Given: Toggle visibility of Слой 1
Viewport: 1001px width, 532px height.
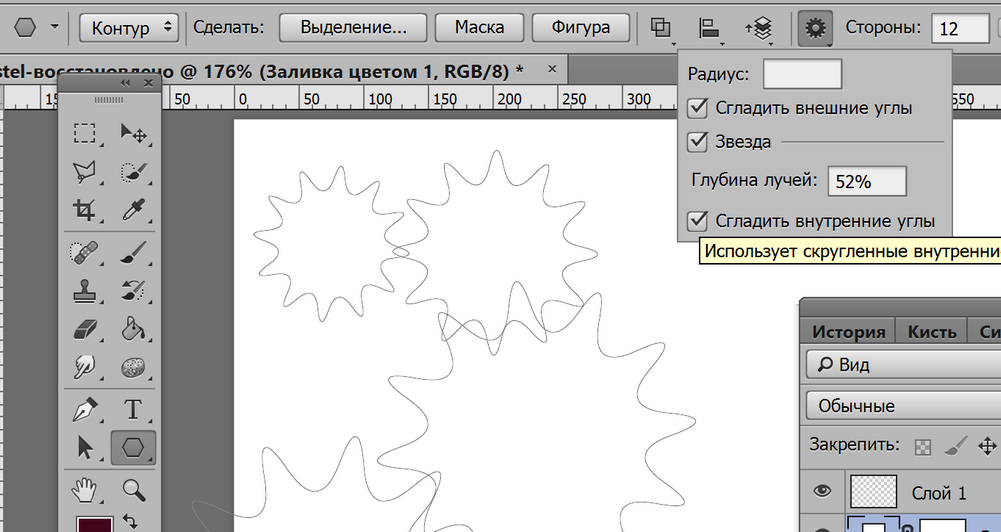Looking at the screenshot, I should [822, 490].
